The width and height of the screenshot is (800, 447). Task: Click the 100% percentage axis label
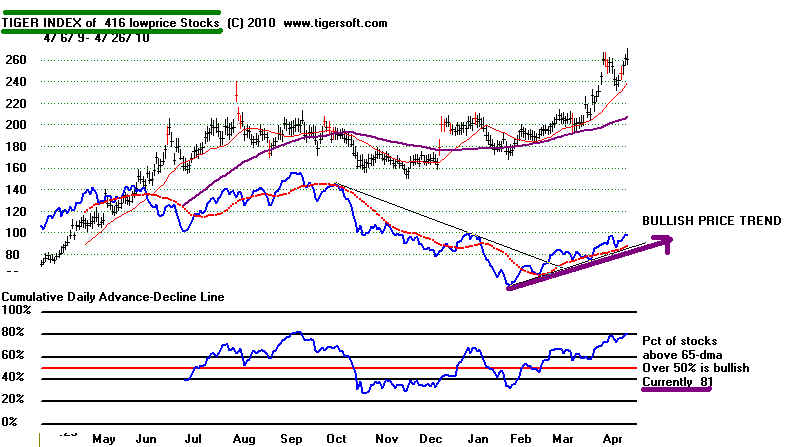tap(18, 311)
